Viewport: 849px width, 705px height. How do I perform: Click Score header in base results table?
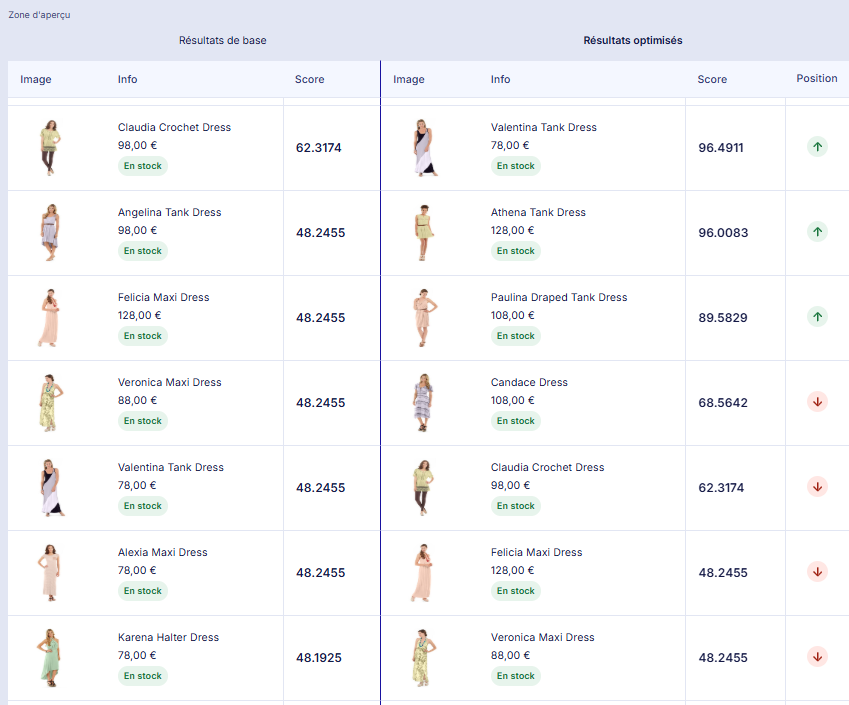tap(309, 80)
